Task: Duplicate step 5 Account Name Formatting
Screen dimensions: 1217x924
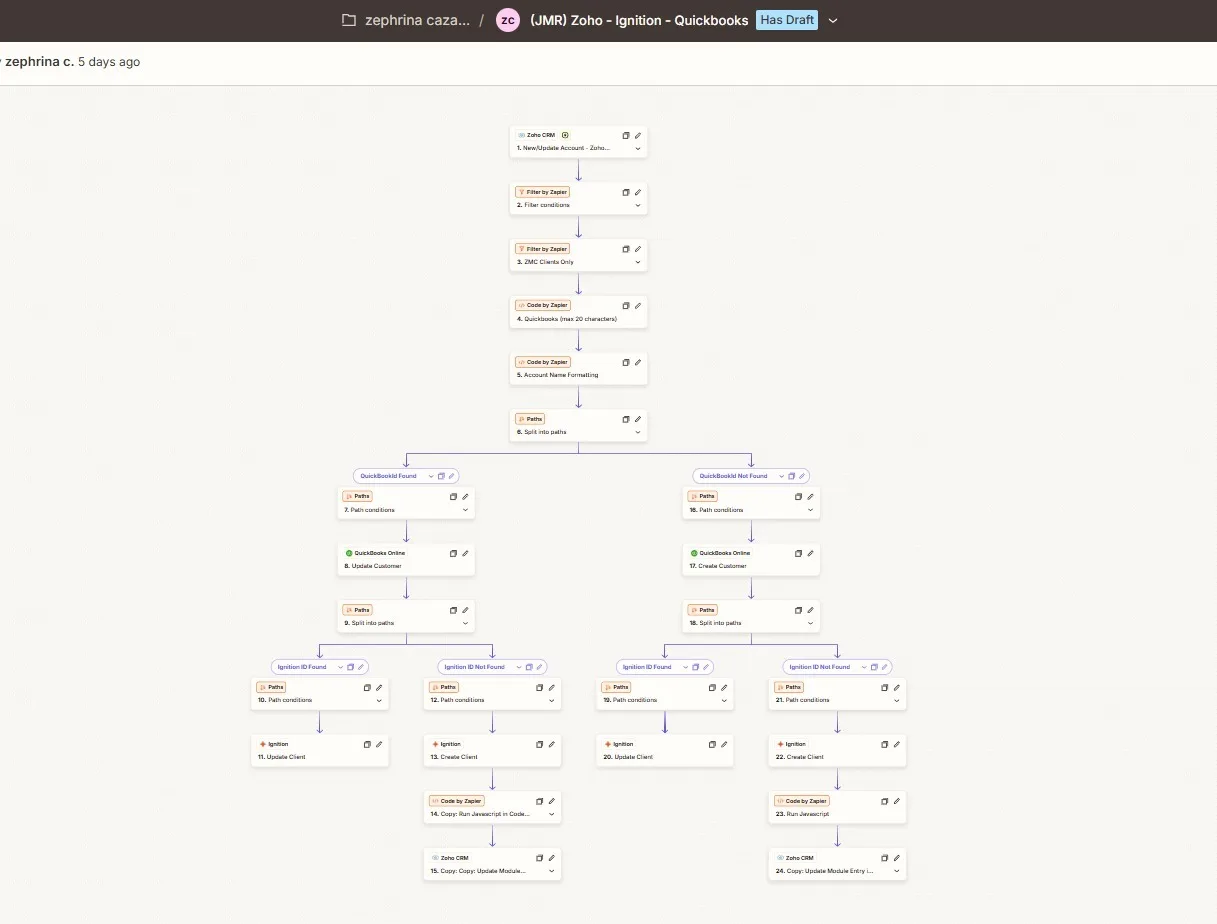Action: (x=626, y=362)
